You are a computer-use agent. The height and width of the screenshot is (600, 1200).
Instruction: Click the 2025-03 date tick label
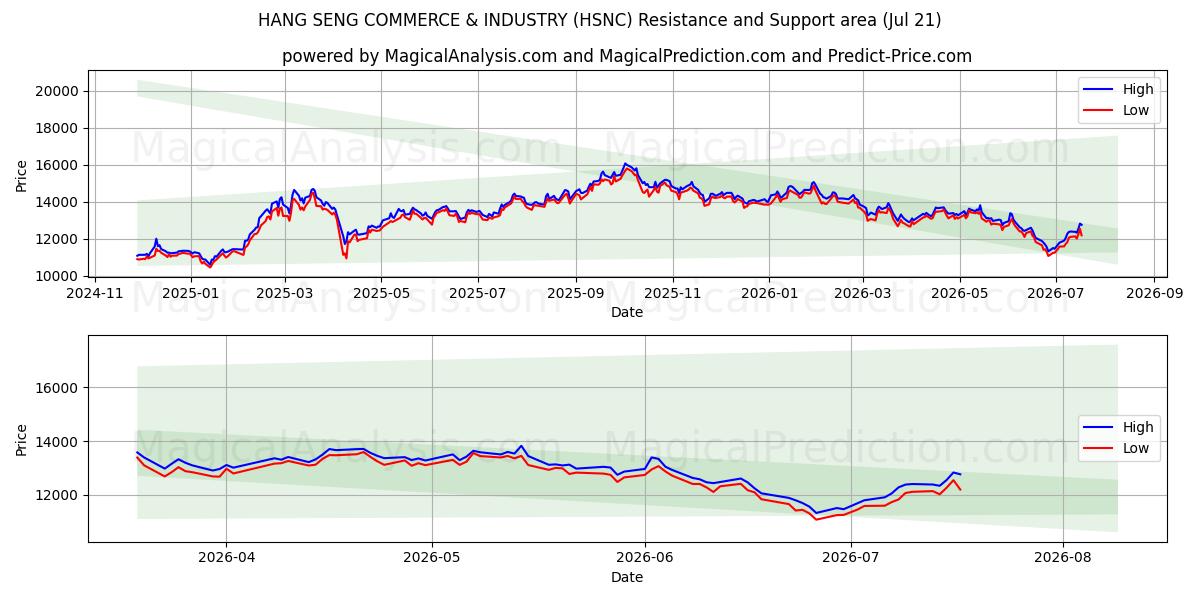tap(284, 294)
